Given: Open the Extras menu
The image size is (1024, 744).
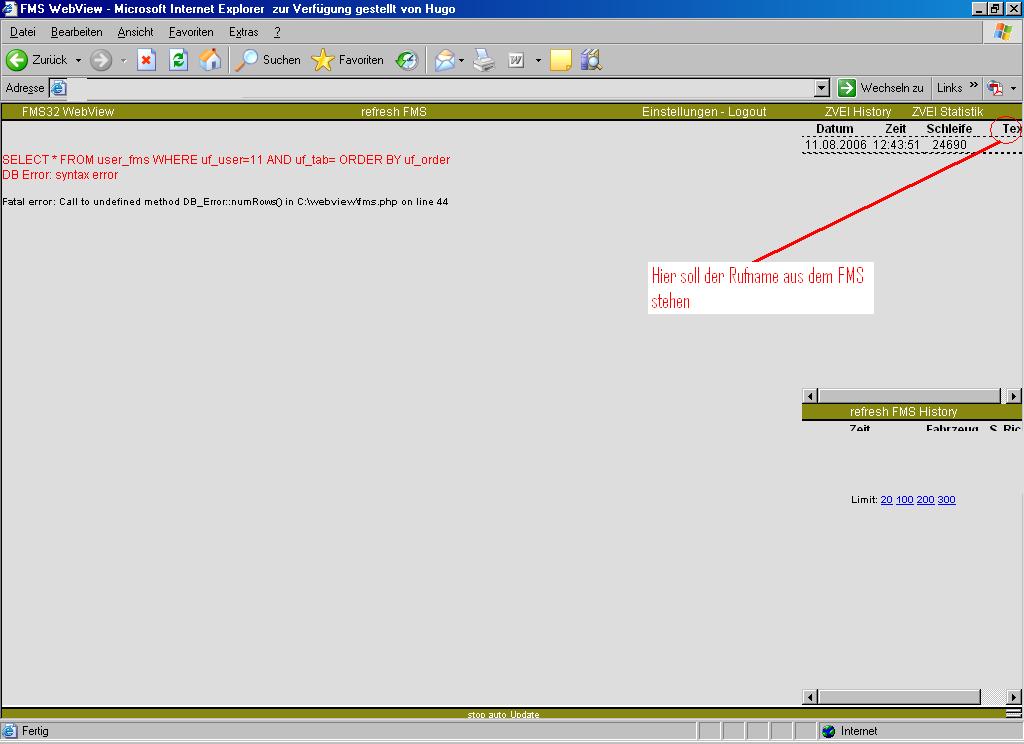Looking at the screenshot, I should (243, 32).
